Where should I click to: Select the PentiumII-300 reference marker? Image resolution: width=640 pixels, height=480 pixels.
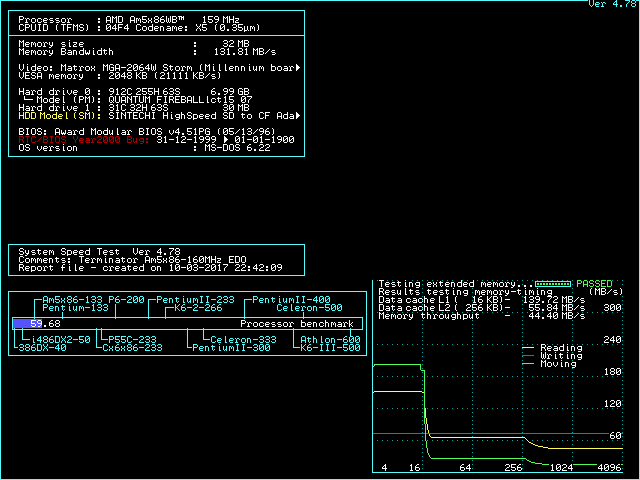[x=231, y=348]
